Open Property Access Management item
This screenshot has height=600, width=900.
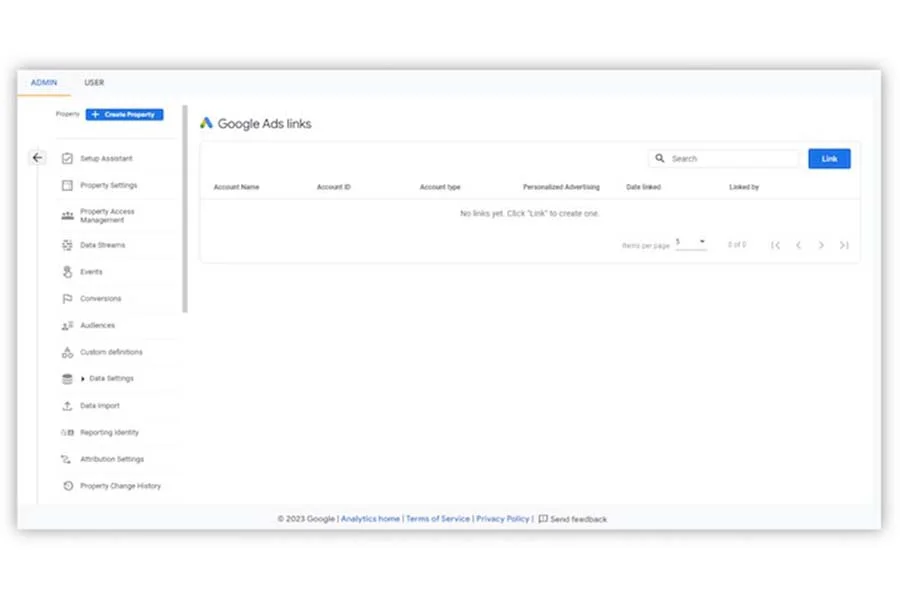pos(107,216)
